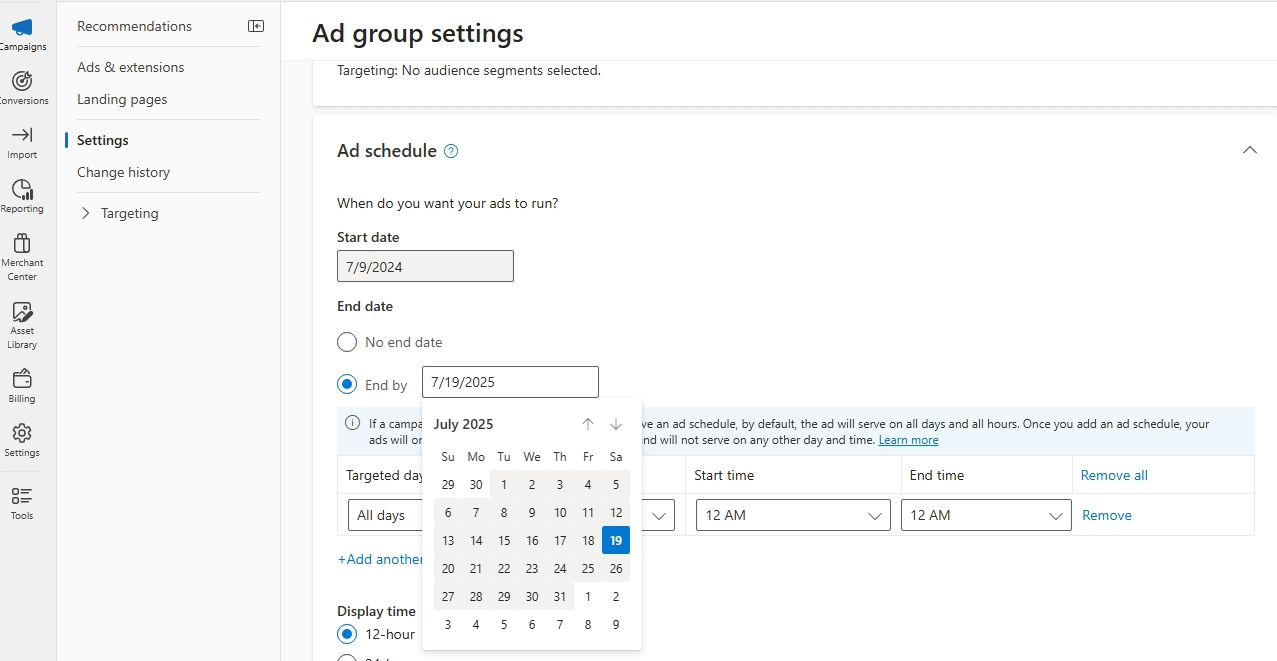Pick July 25 in the calendar

click(588, 568)
